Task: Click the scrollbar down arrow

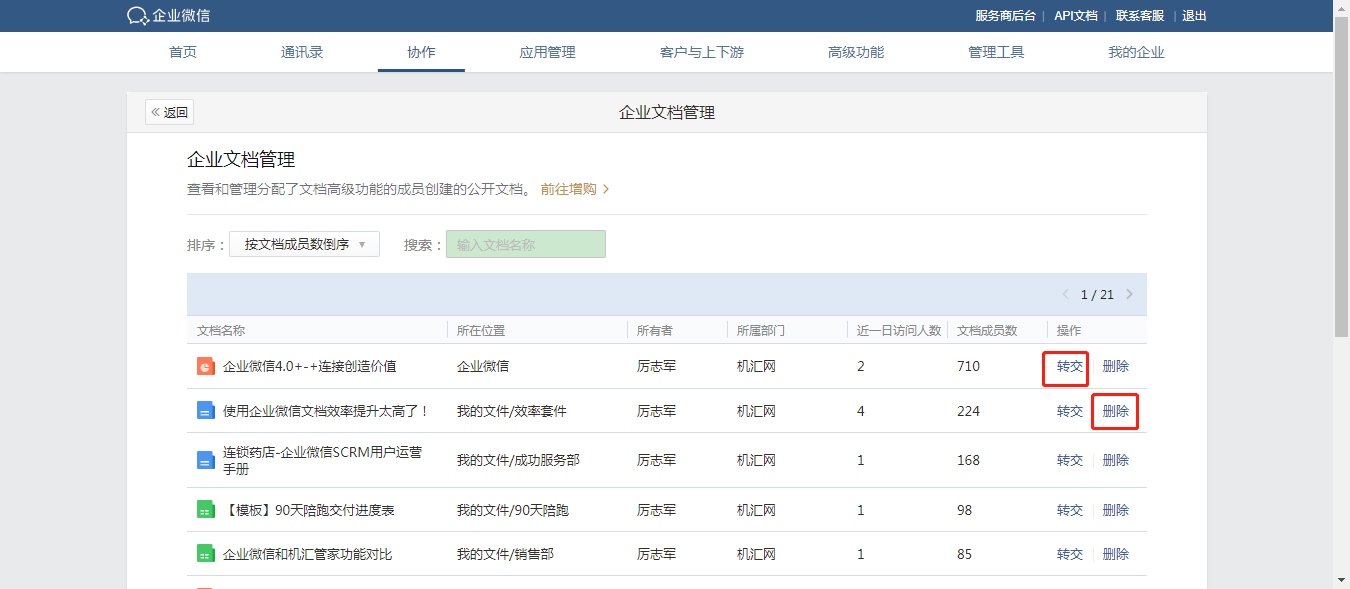Action: 1342,579
